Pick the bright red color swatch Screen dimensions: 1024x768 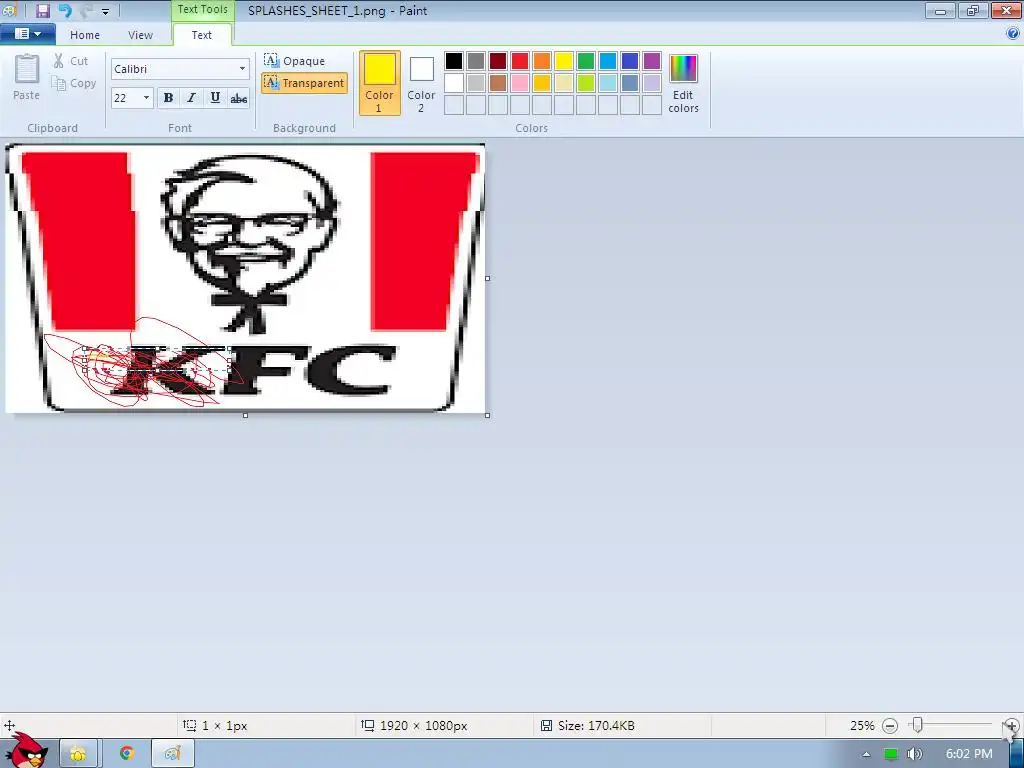point(520,61)
